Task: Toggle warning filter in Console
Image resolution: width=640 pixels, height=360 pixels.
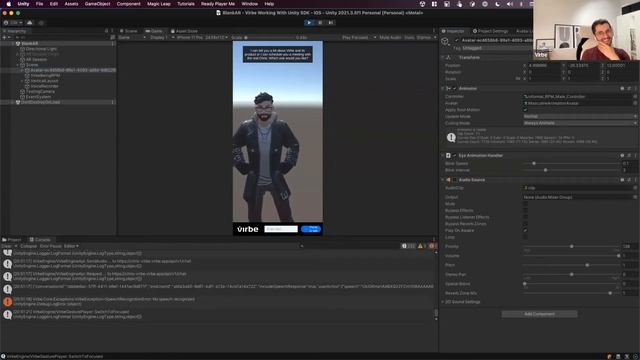Action: tap(422, 246)
